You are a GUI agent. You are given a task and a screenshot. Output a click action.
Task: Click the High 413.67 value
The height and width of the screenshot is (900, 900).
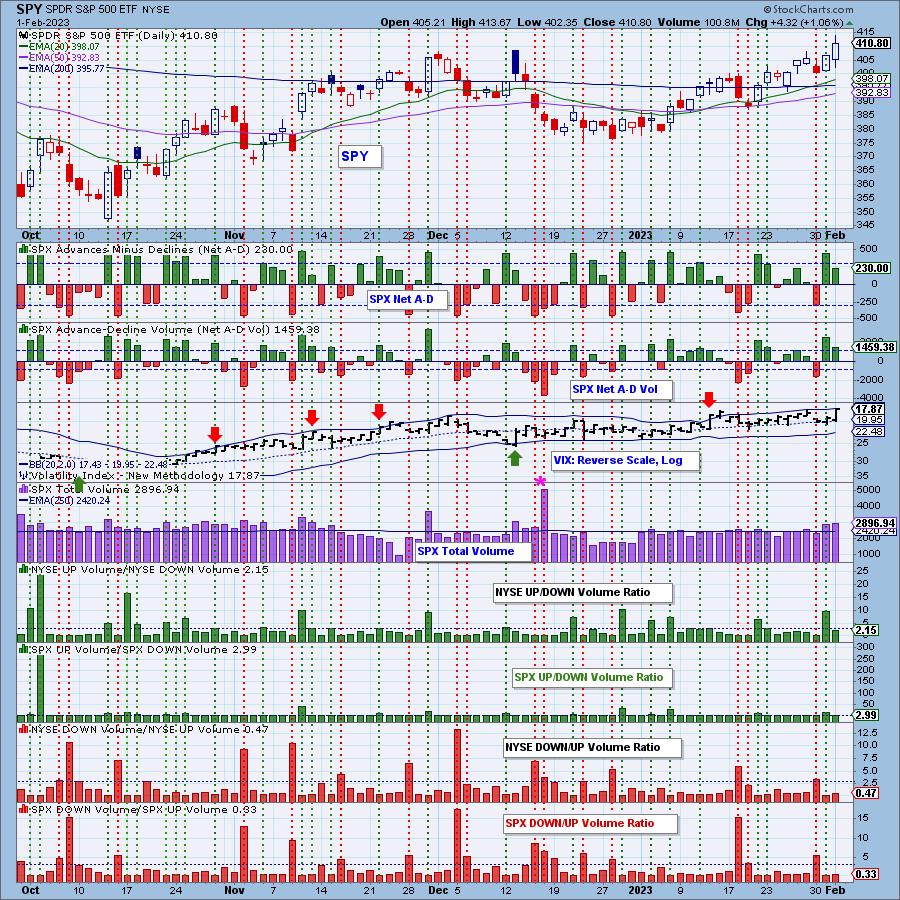click(x=481, y=22)
